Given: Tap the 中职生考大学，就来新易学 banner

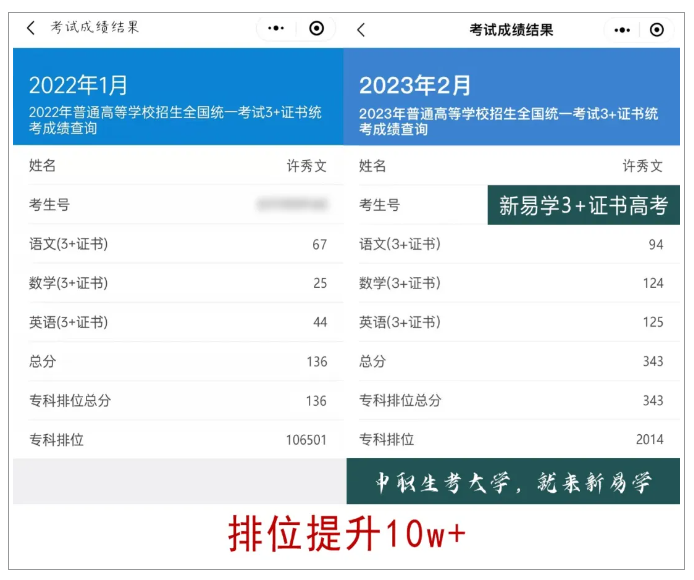Looking at the screenshot, I should pos(513,482).
